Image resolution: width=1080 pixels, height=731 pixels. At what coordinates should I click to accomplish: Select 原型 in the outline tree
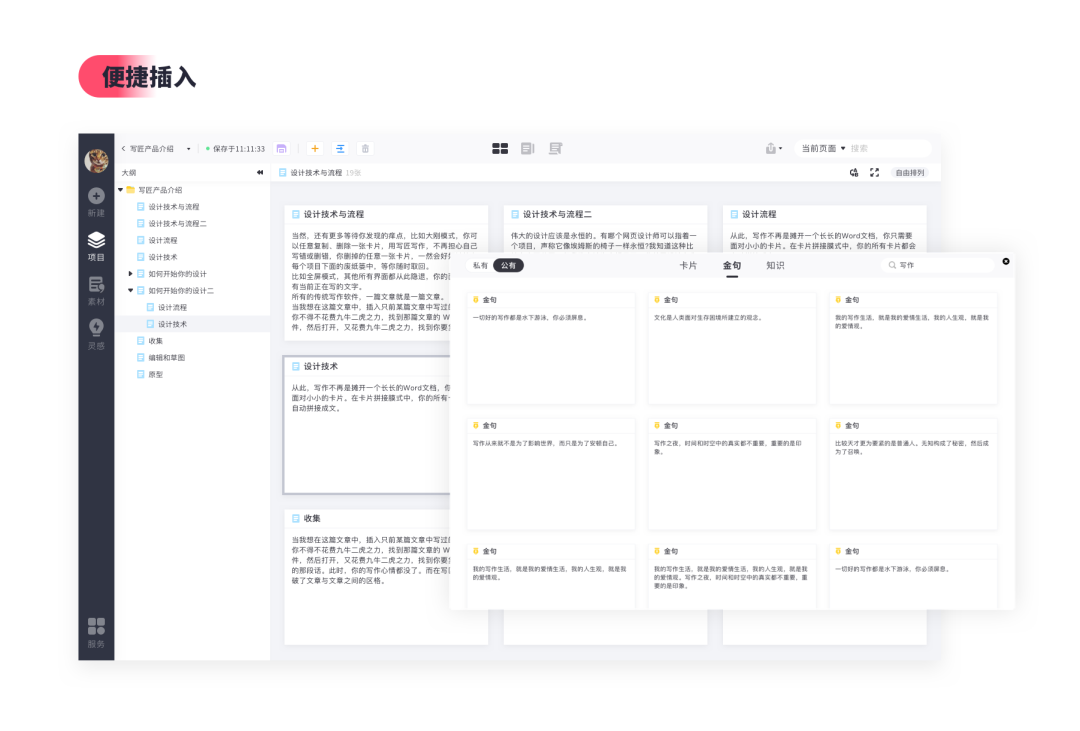(156, 374)
